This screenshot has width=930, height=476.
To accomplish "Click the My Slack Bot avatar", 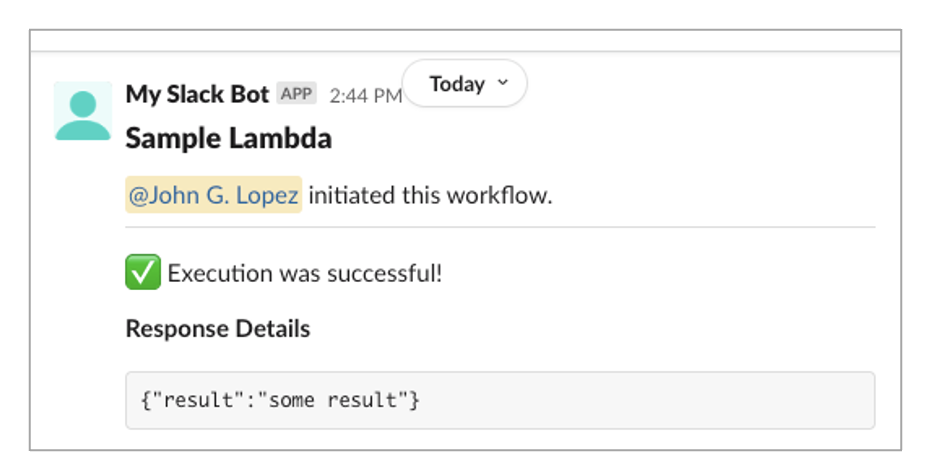I will pos(83,111).
